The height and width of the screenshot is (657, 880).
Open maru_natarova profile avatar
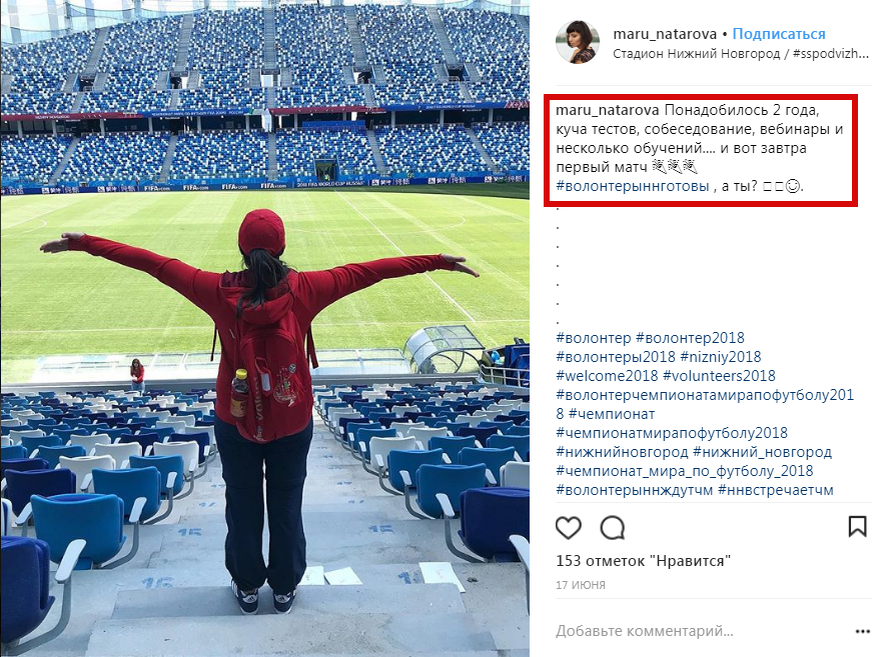click(578, 42)
